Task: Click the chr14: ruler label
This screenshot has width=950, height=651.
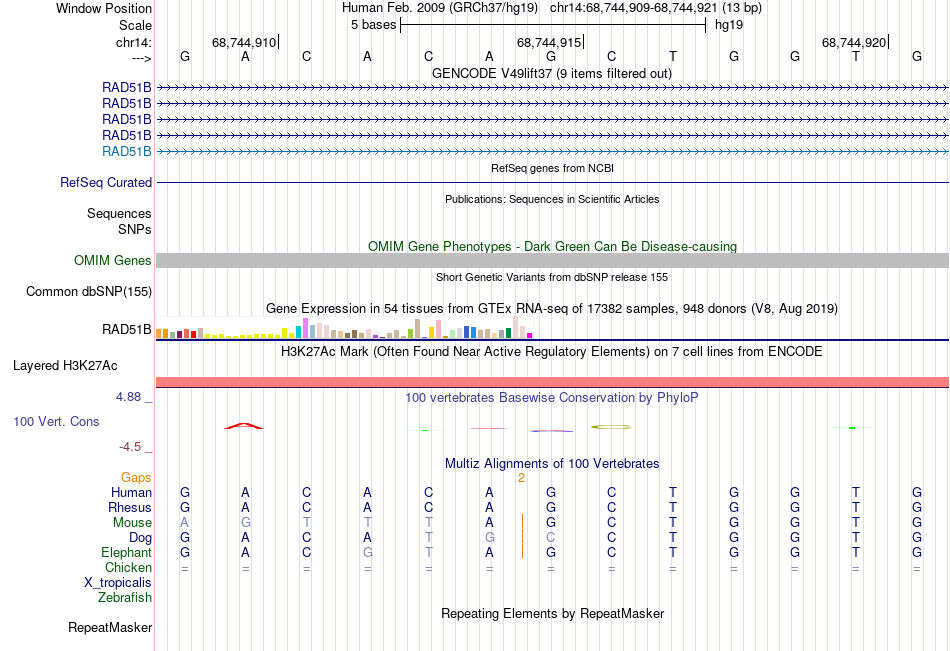Action: [133, 42]
